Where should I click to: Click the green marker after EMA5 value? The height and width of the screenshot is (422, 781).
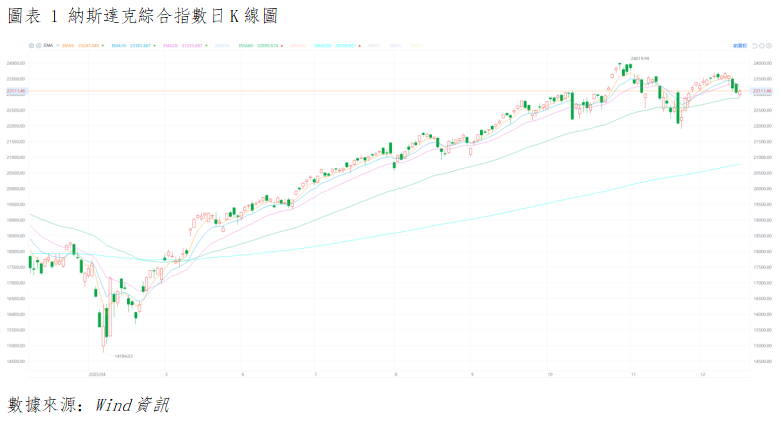103,45
